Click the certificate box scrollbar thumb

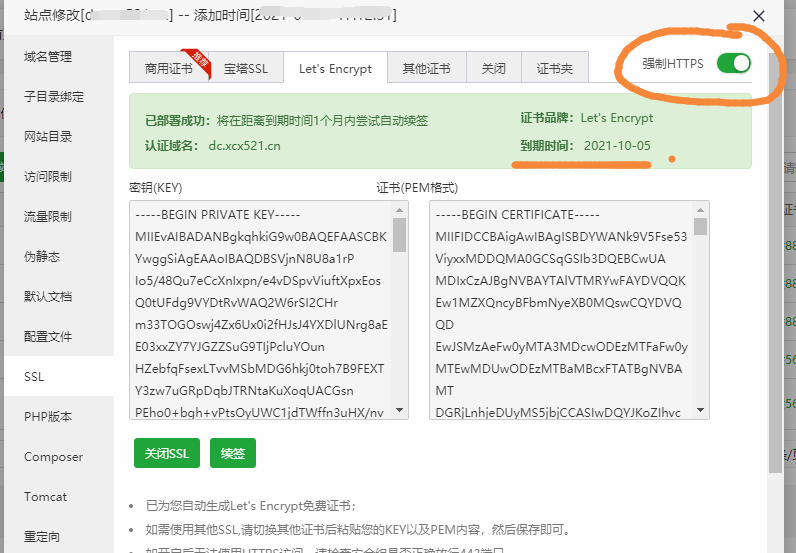[701, 226]
